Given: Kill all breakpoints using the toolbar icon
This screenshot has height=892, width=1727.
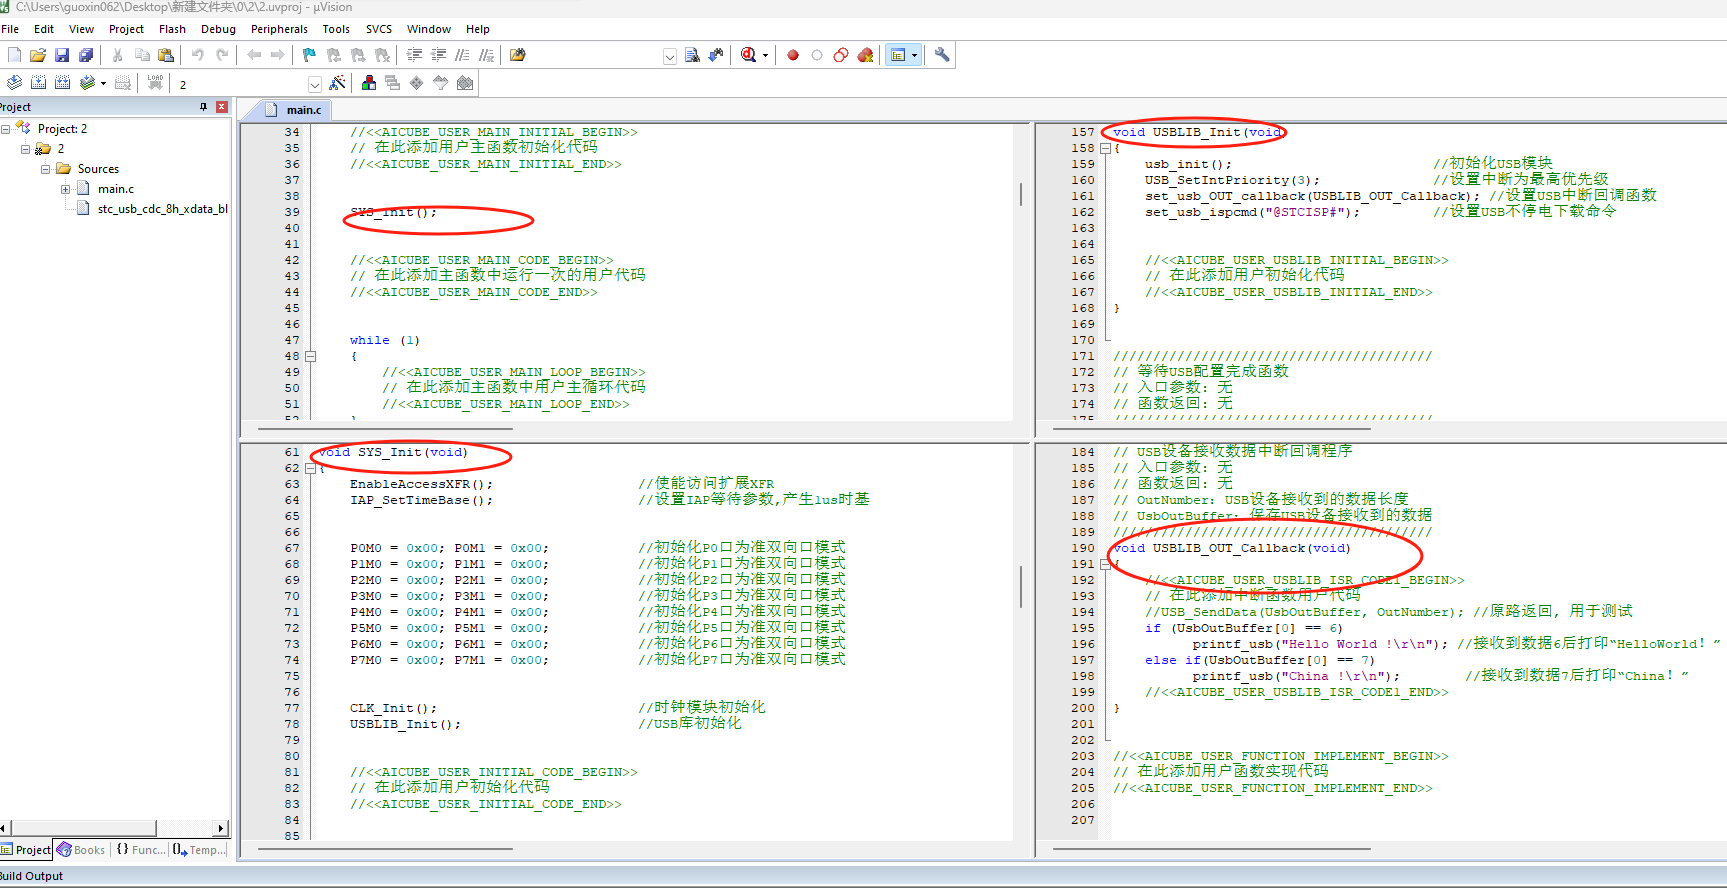Looking at the screenshot, I should pyautogui.click(x=865, y=55).
